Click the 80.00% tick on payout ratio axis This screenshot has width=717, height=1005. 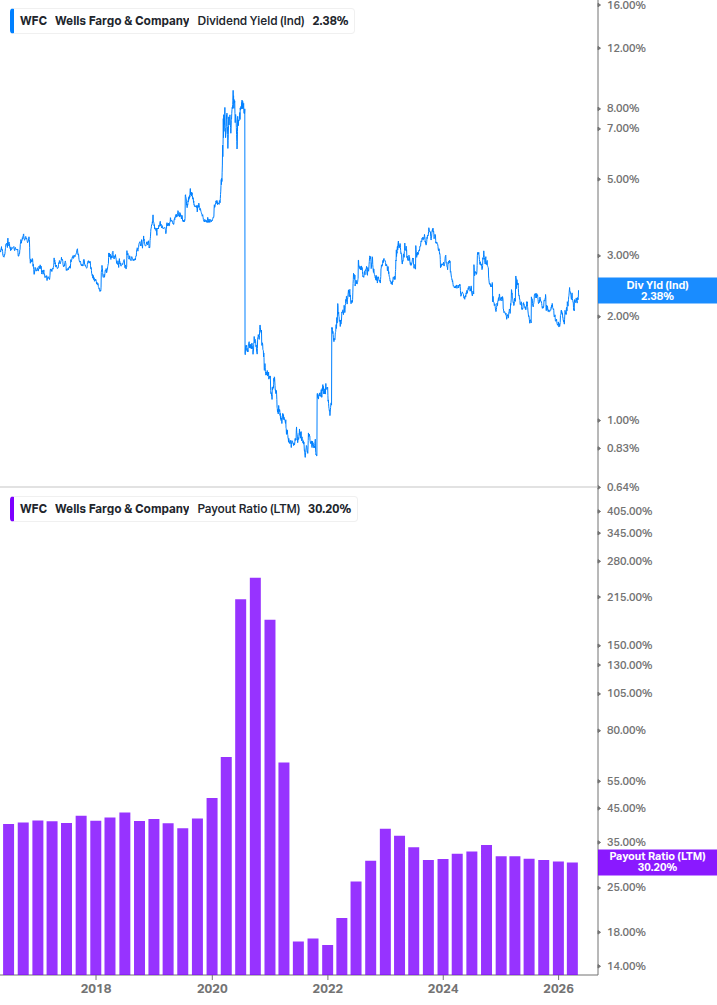pos(626,731)
